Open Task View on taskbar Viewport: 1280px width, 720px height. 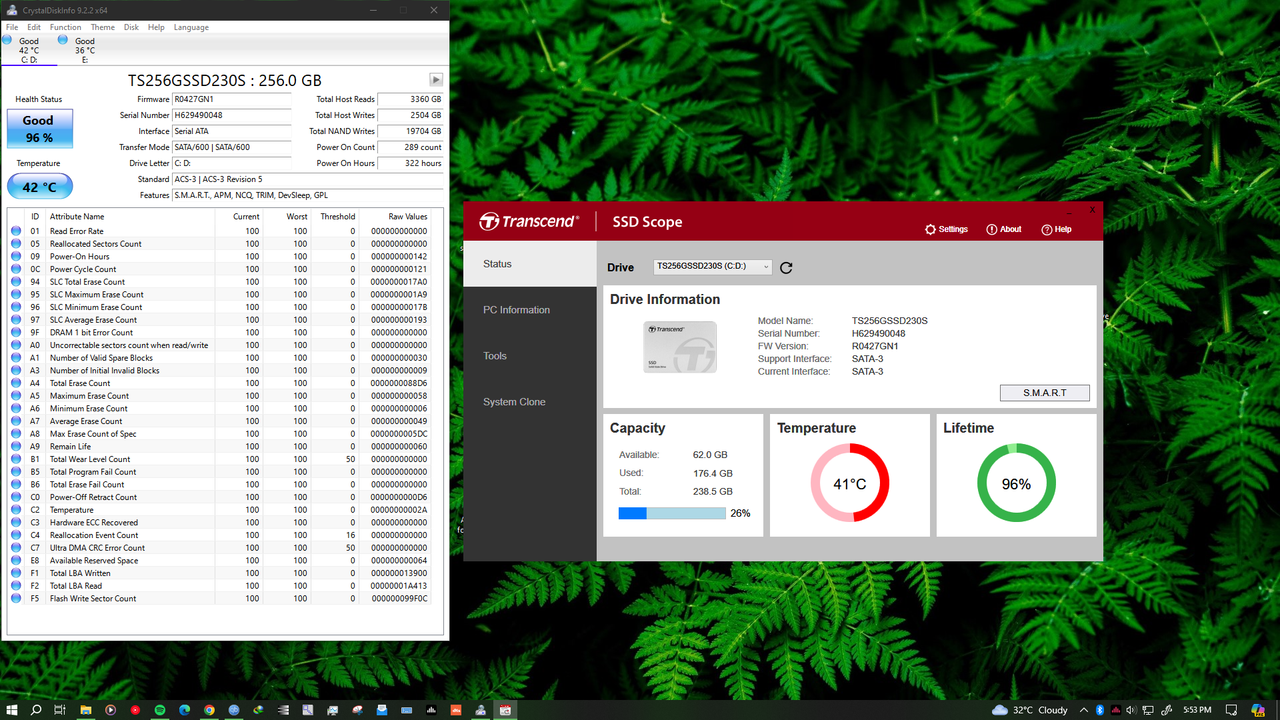pyautogui.click(x=60, y=710)
